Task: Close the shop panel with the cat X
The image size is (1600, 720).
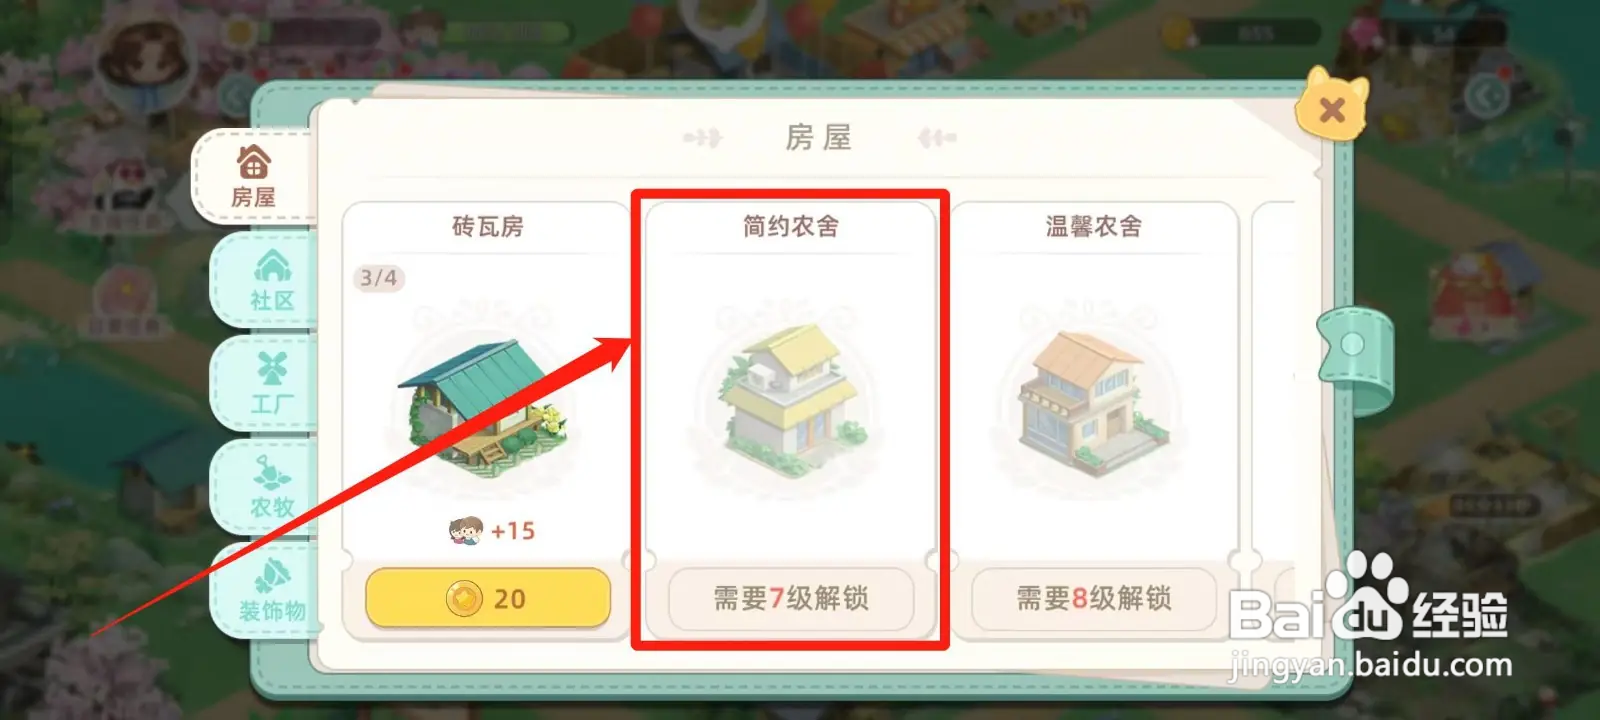Action: coord(1332,108)
